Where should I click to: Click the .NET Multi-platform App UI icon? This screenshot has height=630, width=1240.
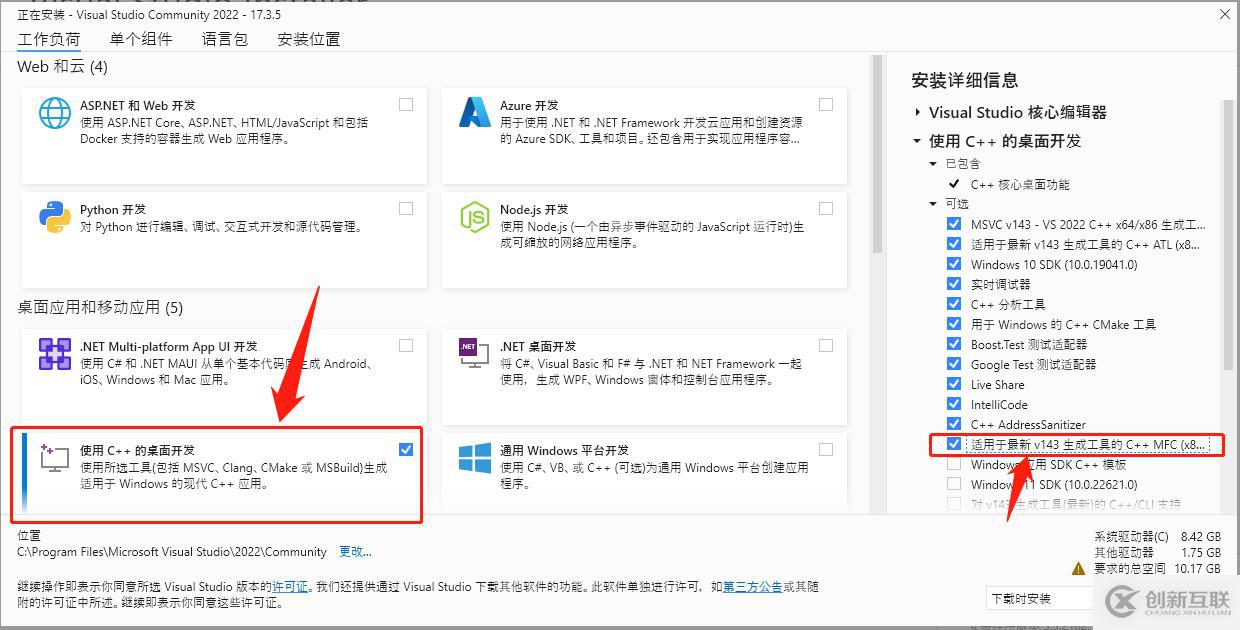coord(55,354)
